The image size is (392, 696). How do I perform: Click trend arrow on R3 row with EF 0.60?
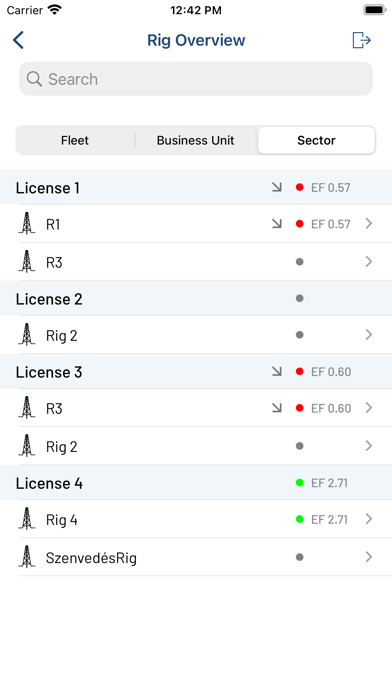[277, 408]
